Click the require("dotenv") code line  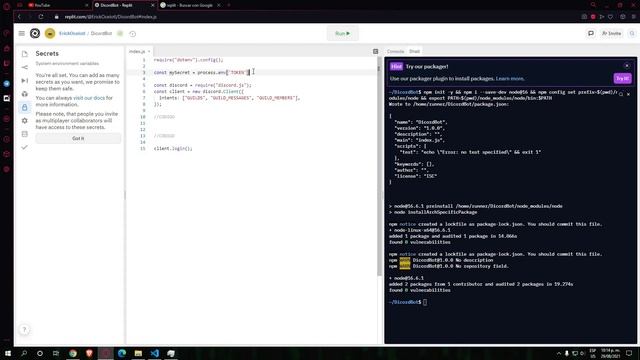pyautogui.click(x=189, y=60)
